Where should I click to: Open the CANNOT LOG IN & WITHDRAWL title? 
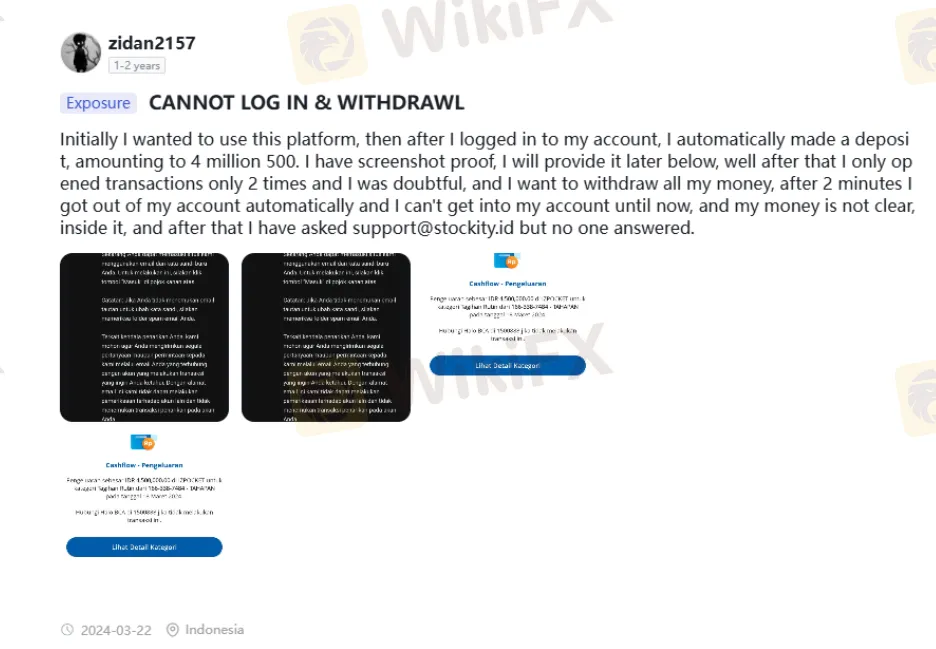306,103
